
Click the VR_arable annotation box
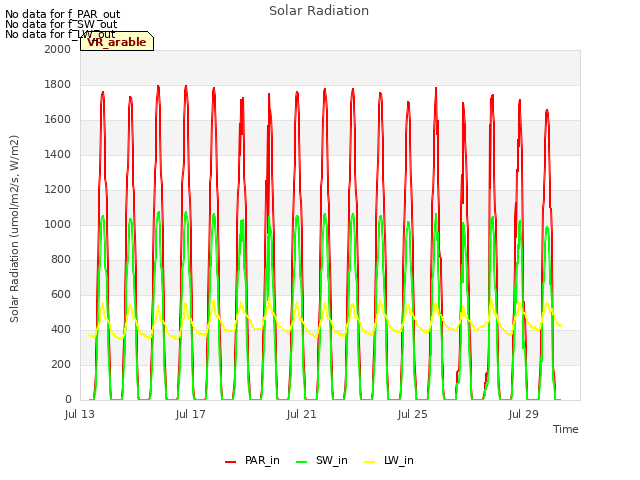[117, 41]
